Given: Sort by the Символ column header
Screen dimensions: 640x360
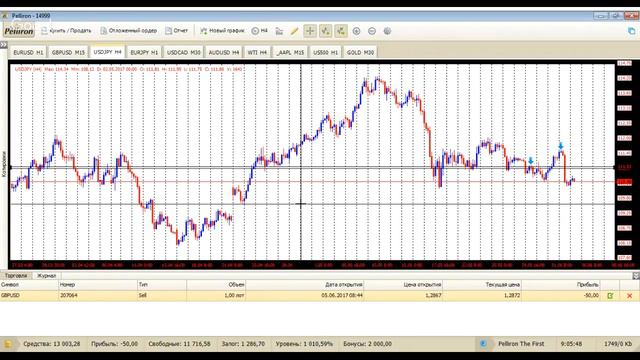Looking at the screenshot, I should [x=29, y=284].
